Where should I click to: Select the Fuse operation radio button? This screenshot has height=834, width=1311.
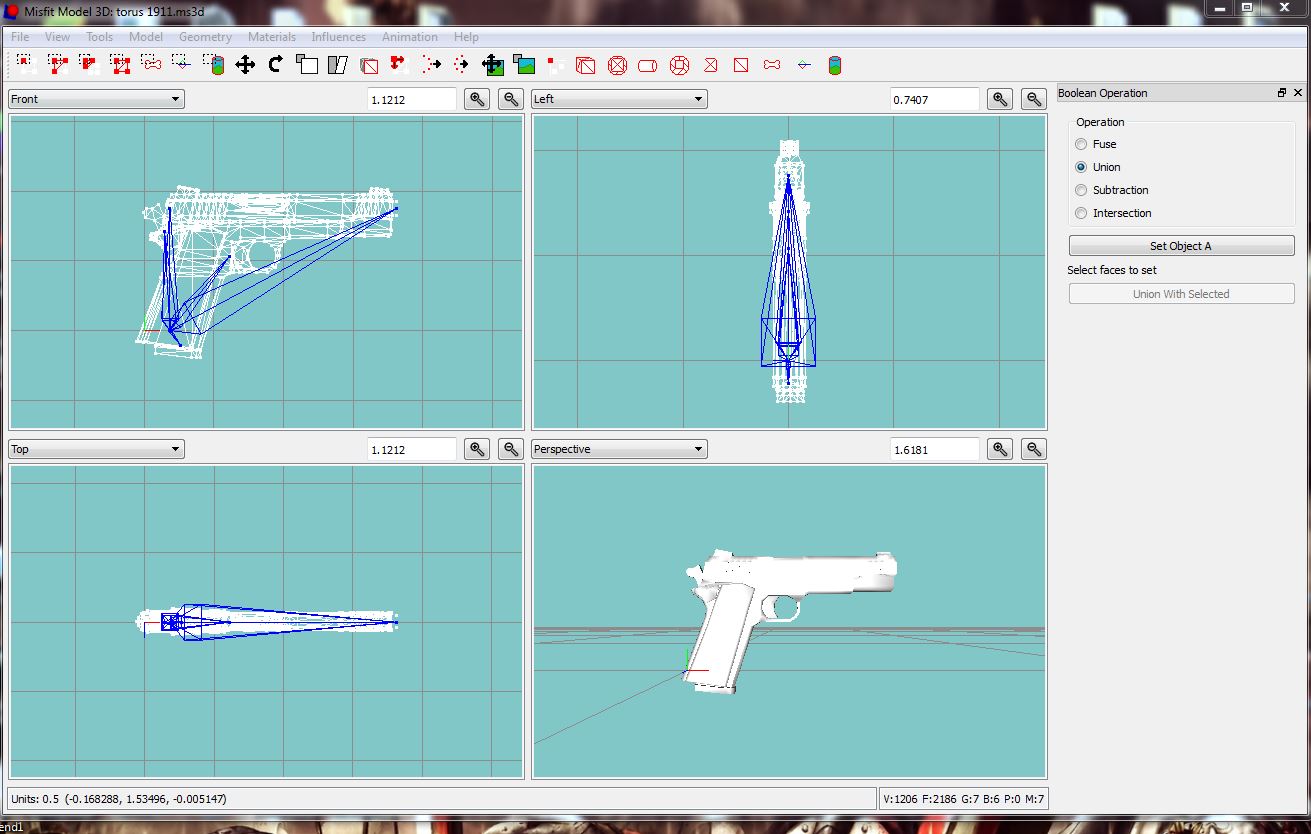point(1081,144)
